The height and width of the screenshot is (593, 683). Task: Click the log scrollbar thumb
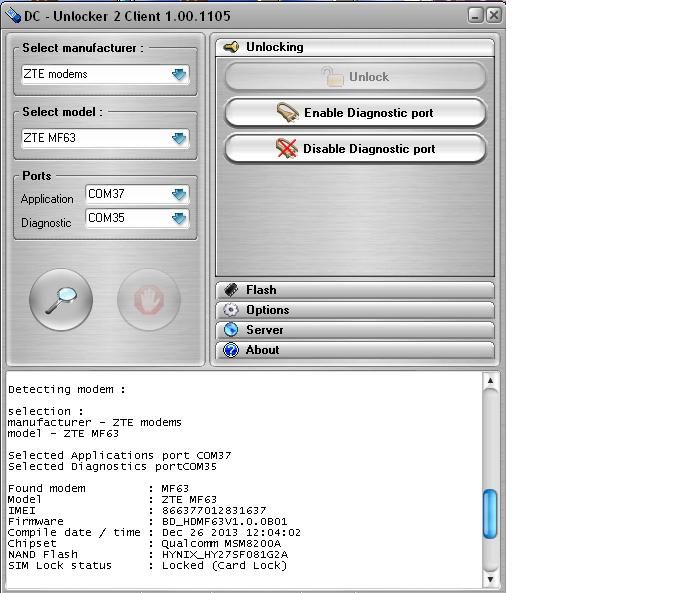click(x=490, y=514)
